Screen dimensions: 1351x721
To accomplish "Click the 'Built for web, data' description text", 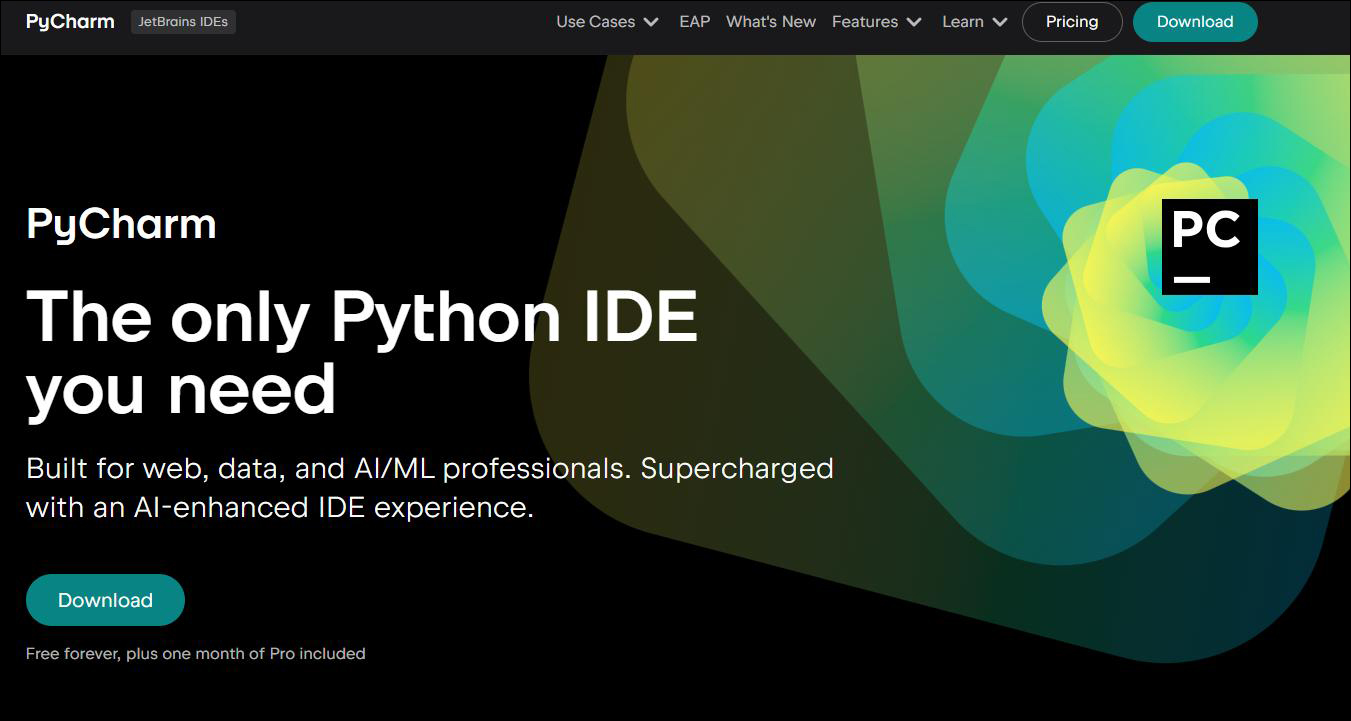I will coord(430,488).
